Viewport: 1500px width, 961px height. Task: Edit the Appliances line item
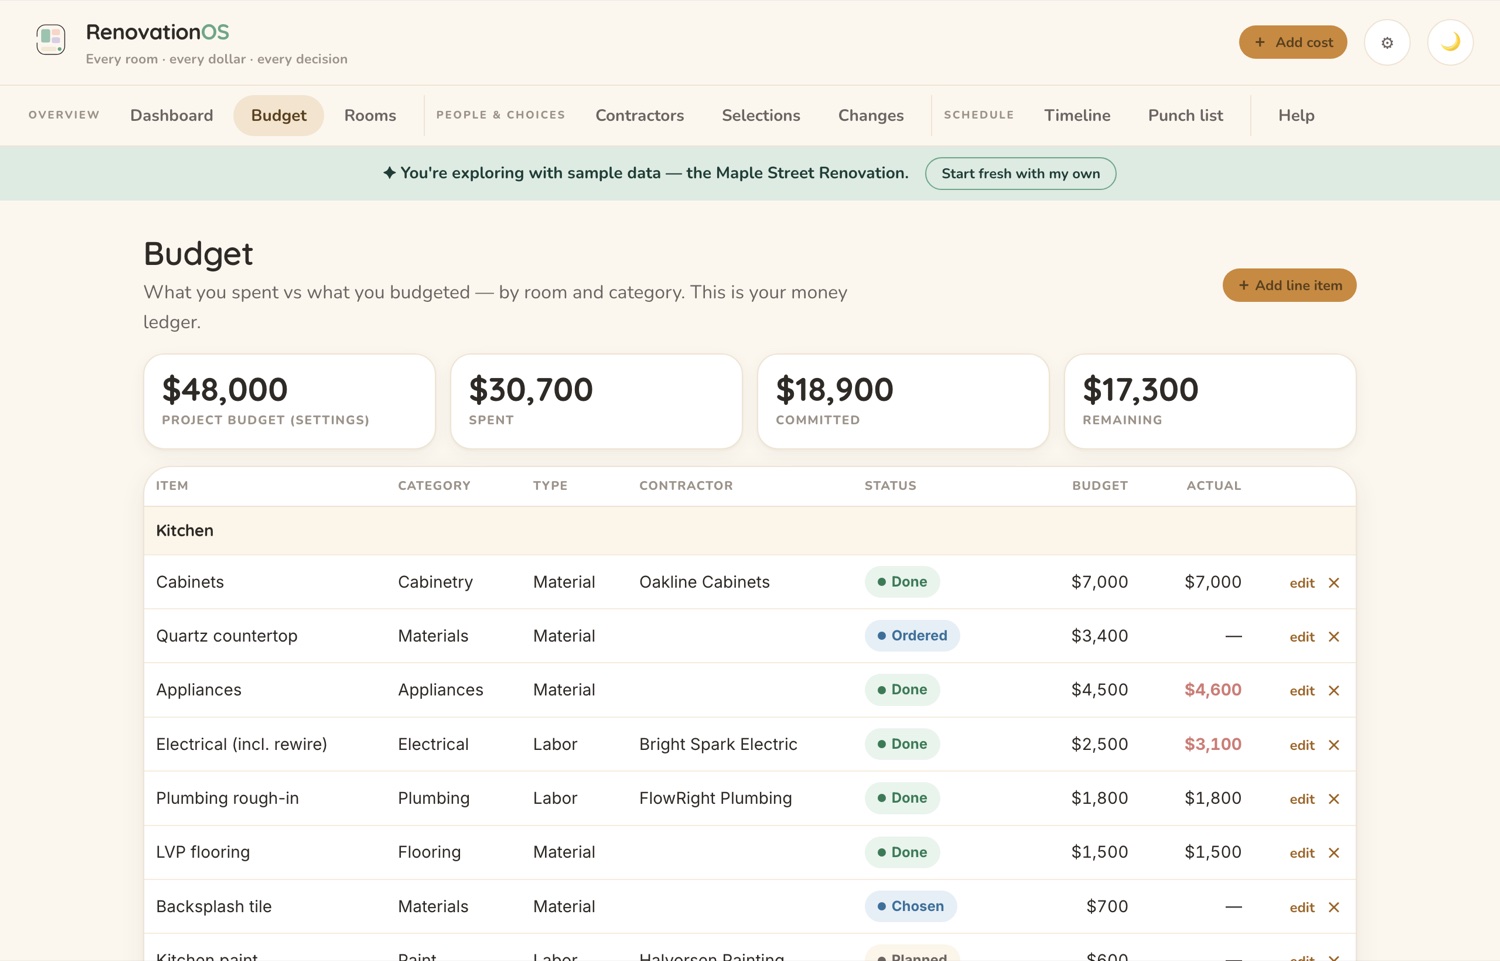click(x=1301, y=691)
